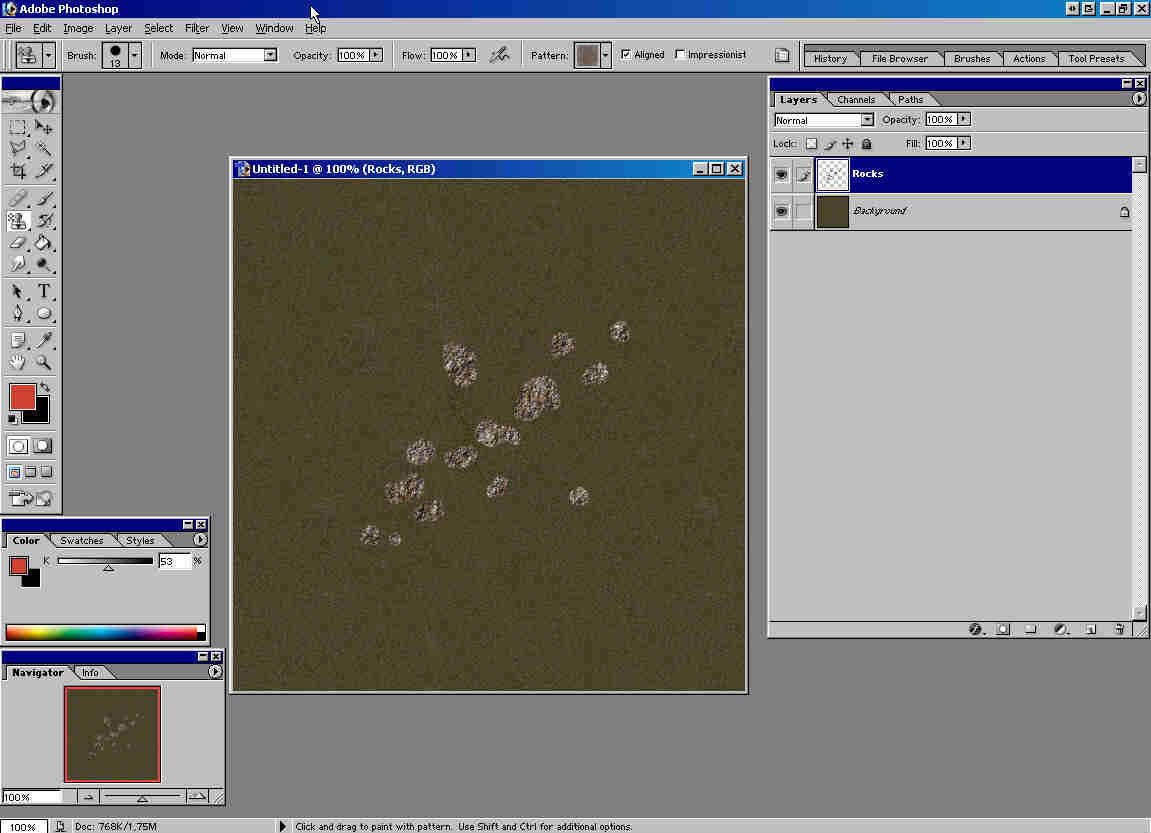Switch to the Channels tab
Screen dimensions: 1151x833
[x=856, y=99]
